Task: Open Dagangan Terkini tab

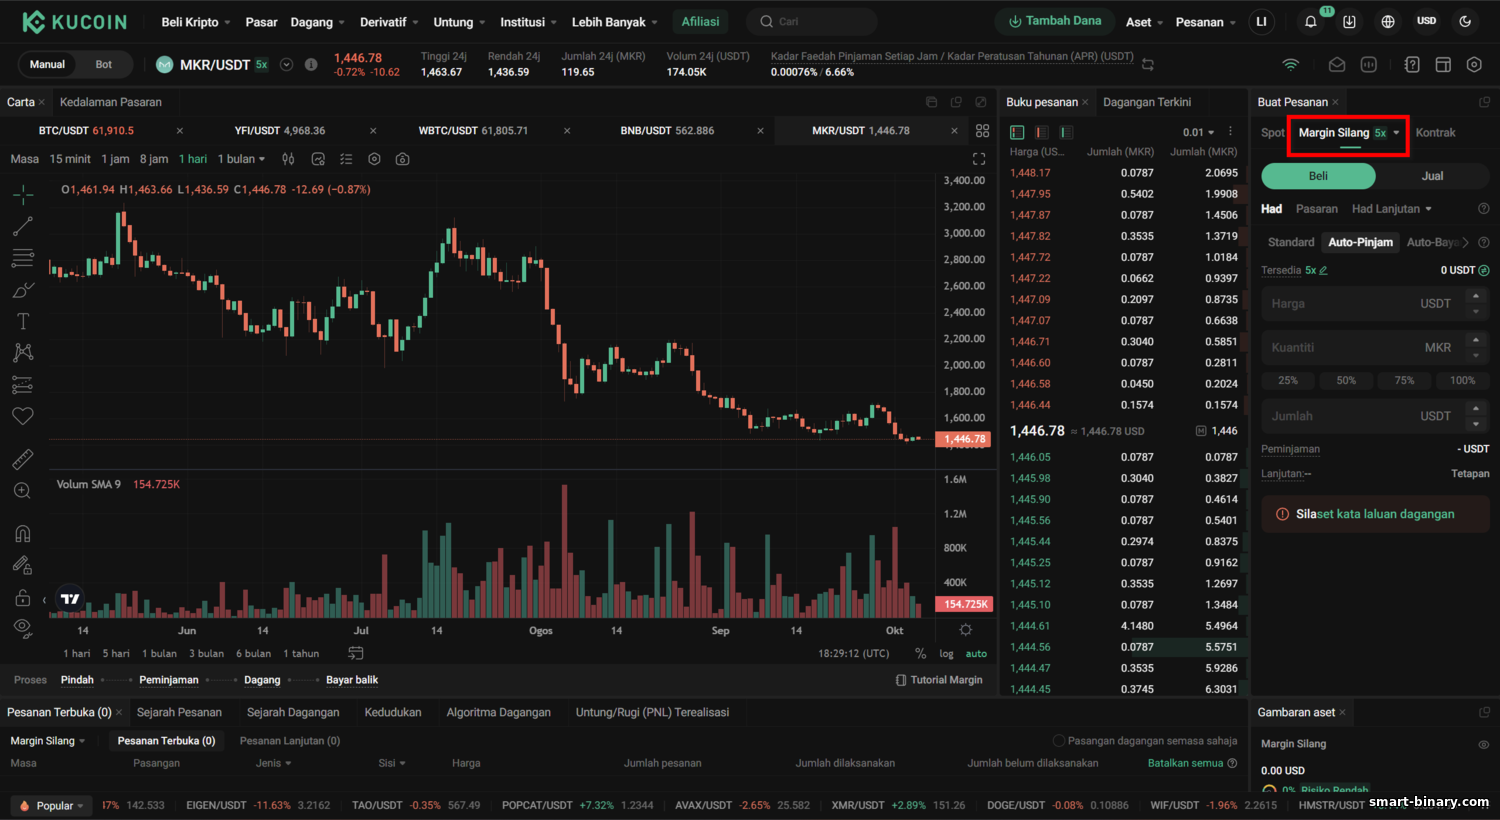Action: click(x=1147, y=102)
